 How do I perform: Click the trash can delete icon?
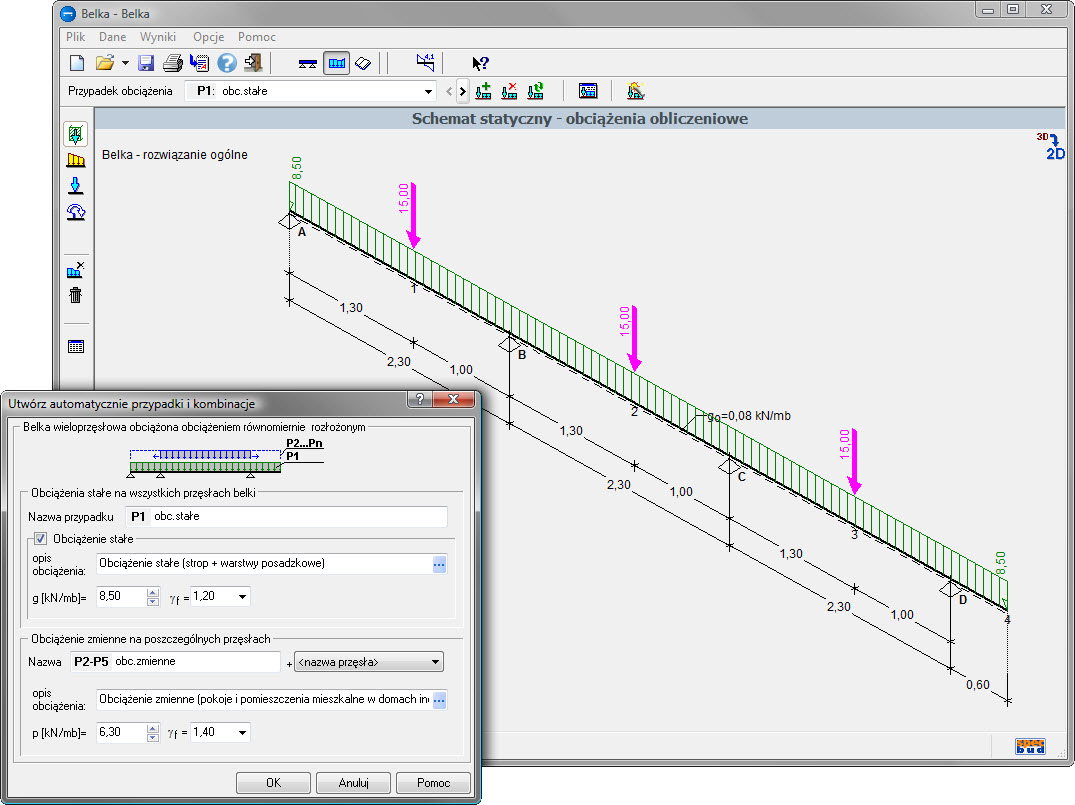point(75,295)
